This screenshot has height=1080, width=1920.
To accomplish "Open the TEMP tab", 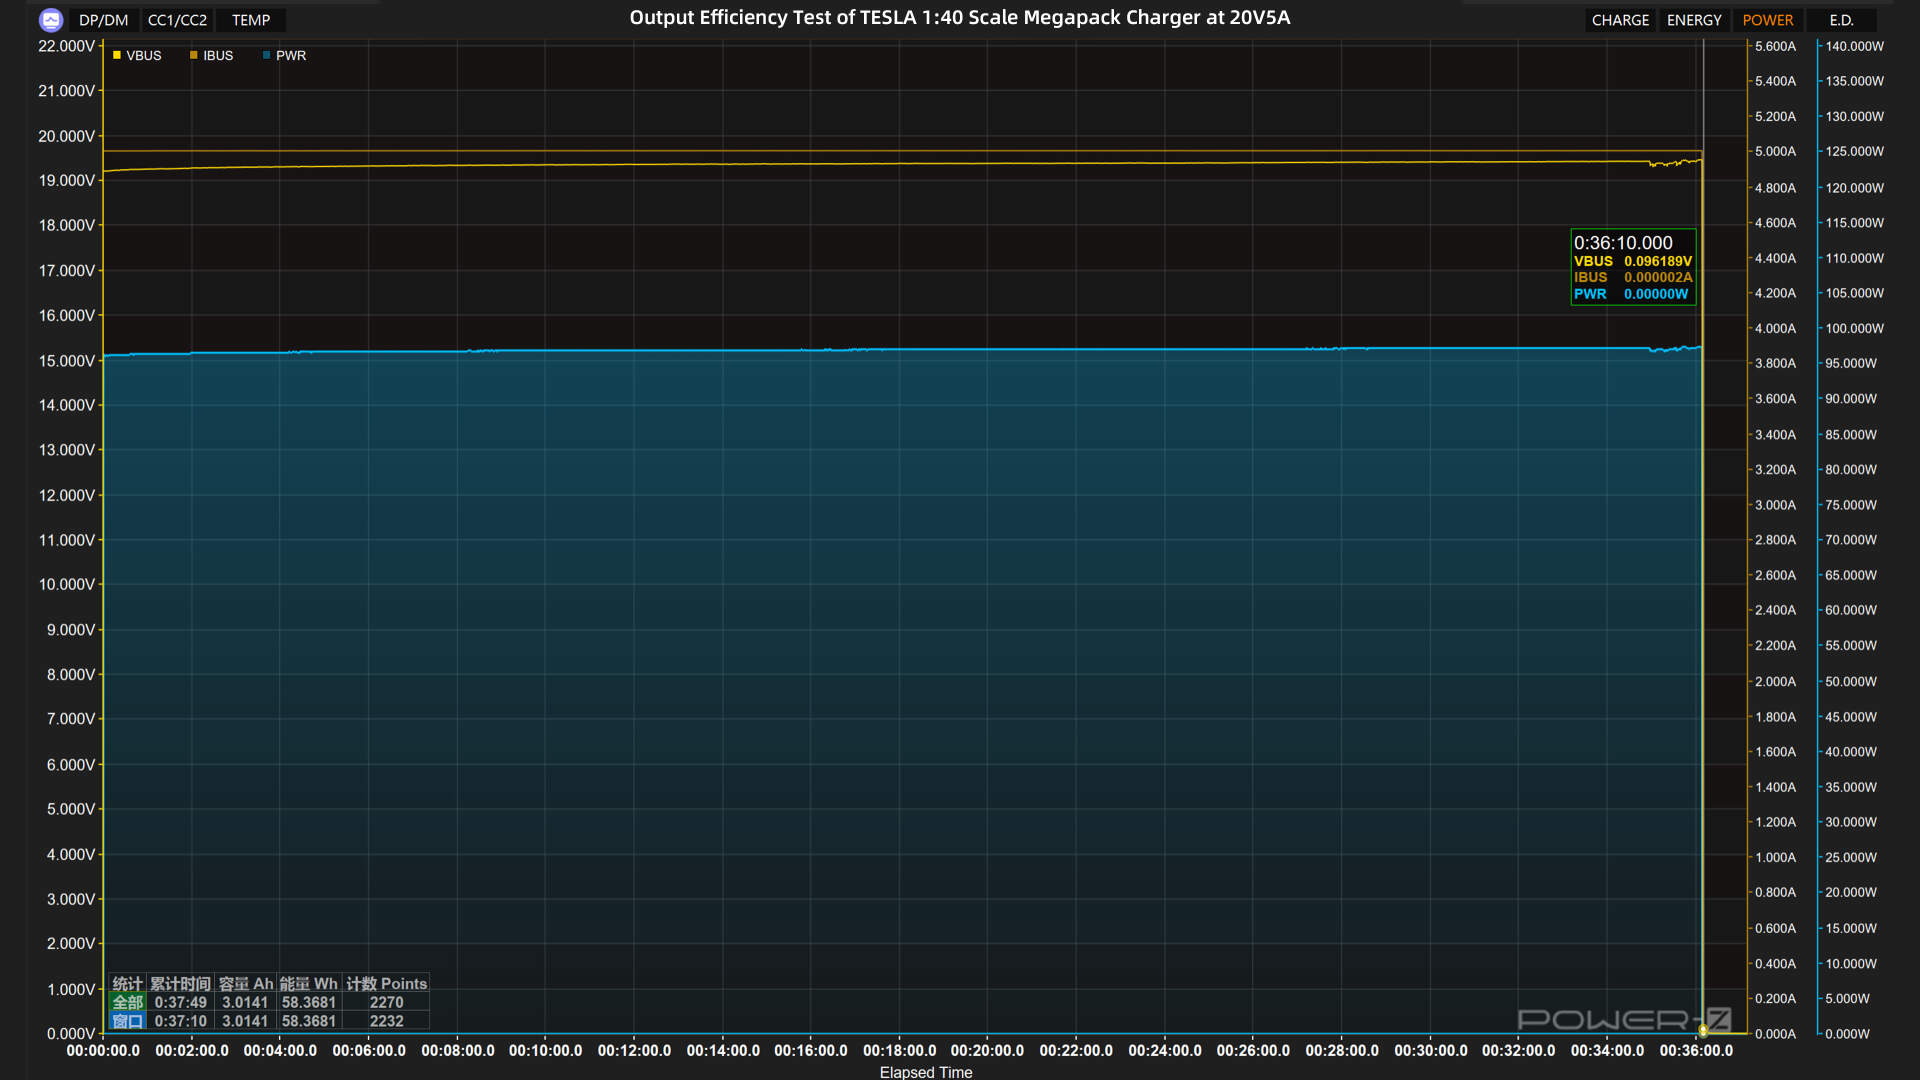I will 251,20.
